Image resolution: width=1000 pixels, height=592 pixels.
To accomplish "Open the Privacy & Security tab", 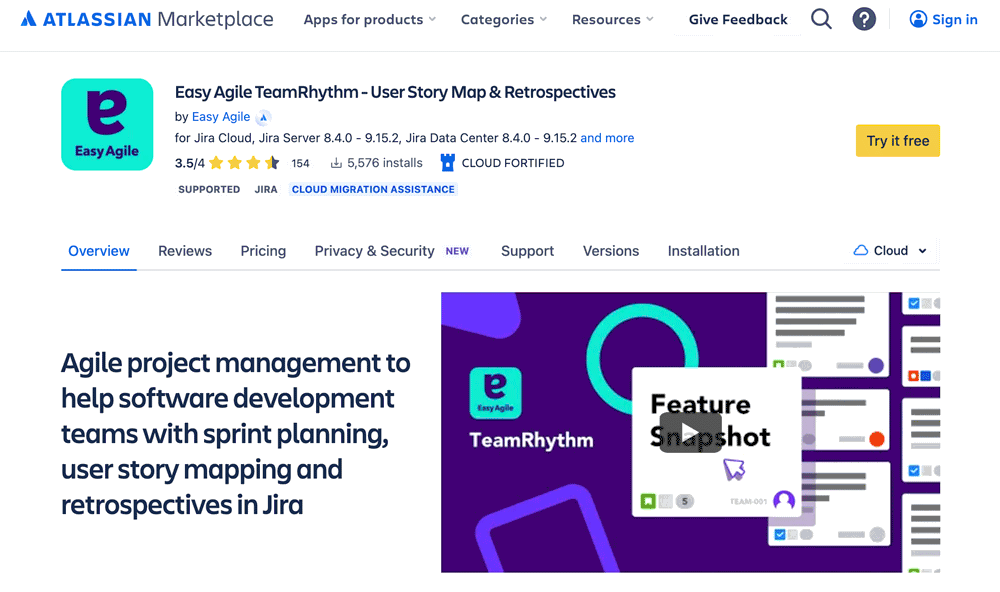I will point(374,251).
